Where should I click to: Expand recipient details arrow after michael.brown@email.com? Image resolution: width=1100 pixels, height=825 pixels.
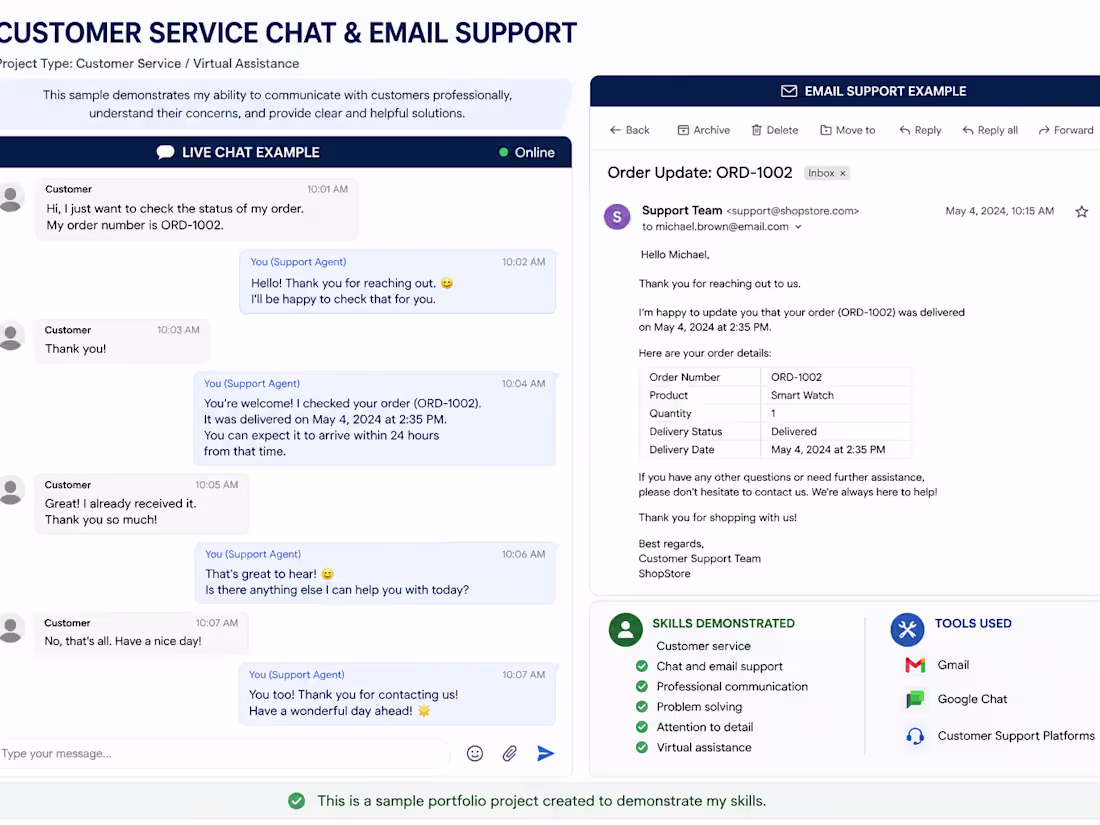point(798,227)
